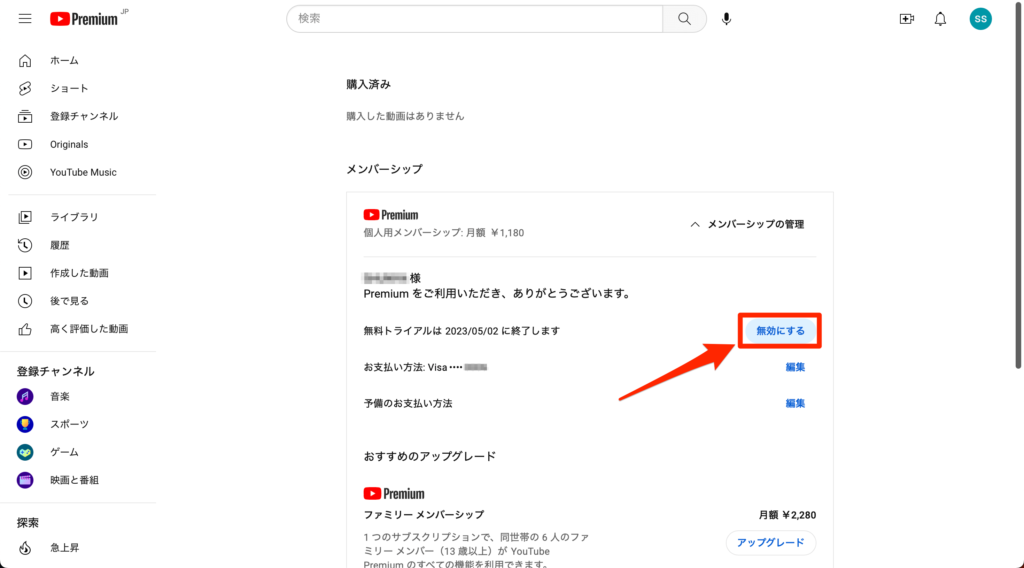The width and height of the screenshot is (1024, 568).
Task: Click the Originals icon in sidebar
Action: tap(25, 144)
